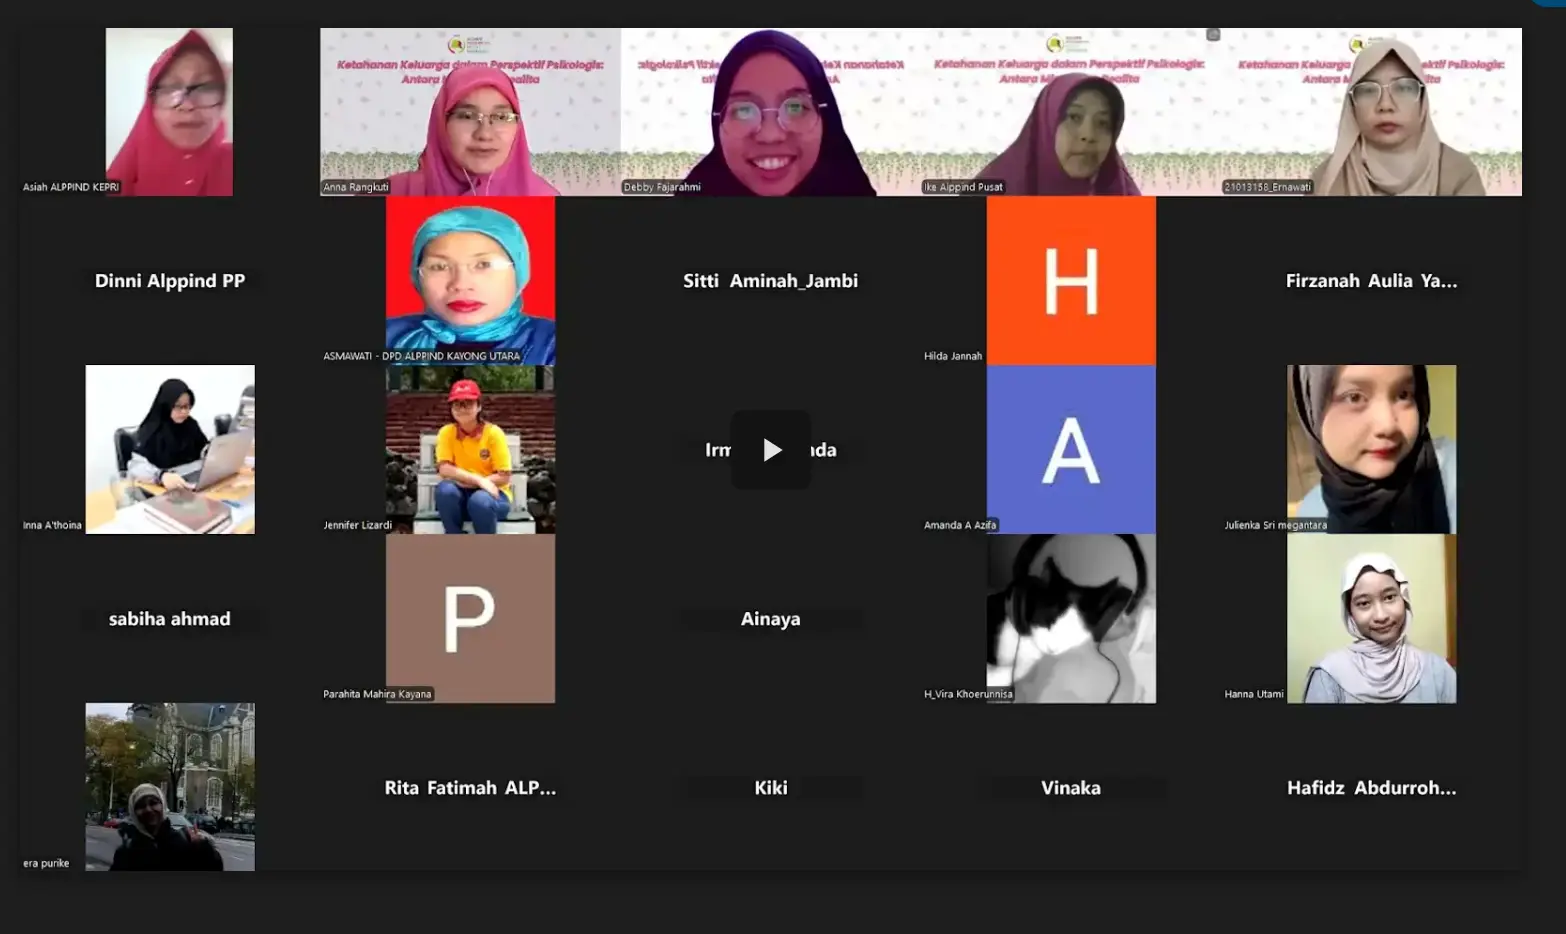This screenshot has width=1566, height=934.
Task: Select the Jennifer Lizardi profile photo
Action: tap(470, 449)
